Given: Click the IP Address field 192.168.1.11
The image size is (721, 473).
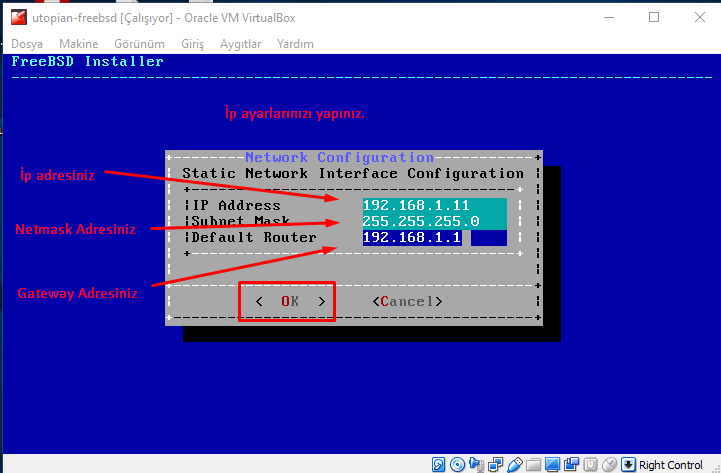Looking at the screenshot, I should pyautogui.click(x=435, y=205).
